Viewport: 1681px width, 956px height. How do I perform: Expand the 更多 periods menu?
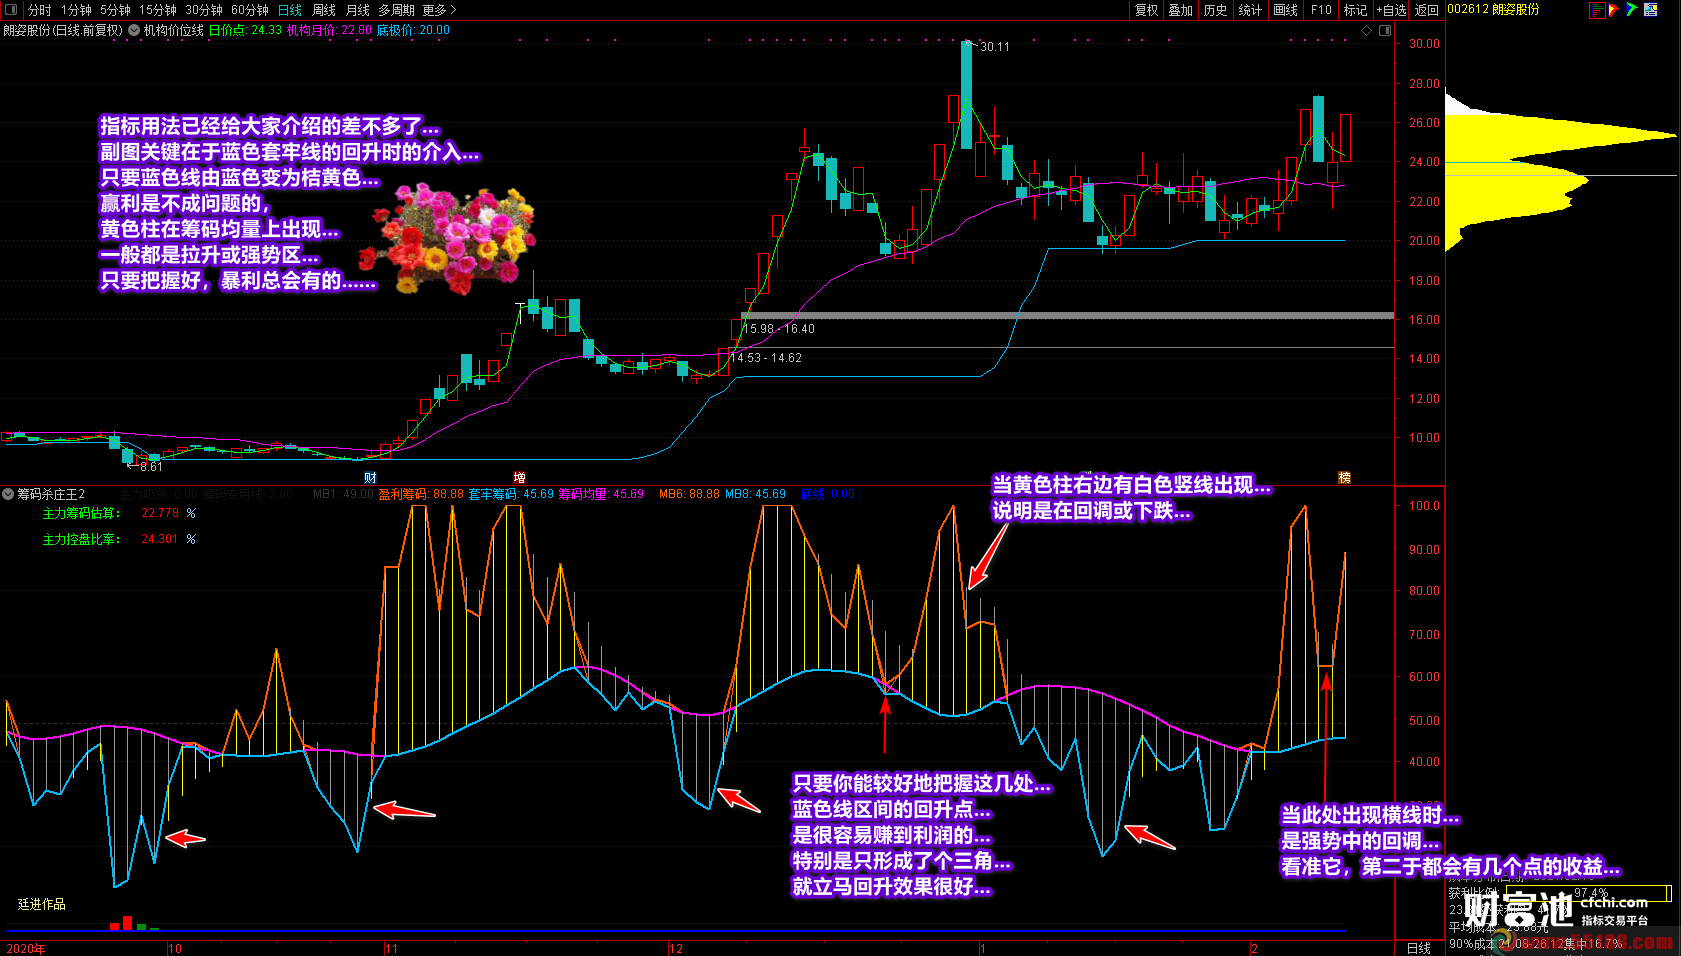coord(439,10)
